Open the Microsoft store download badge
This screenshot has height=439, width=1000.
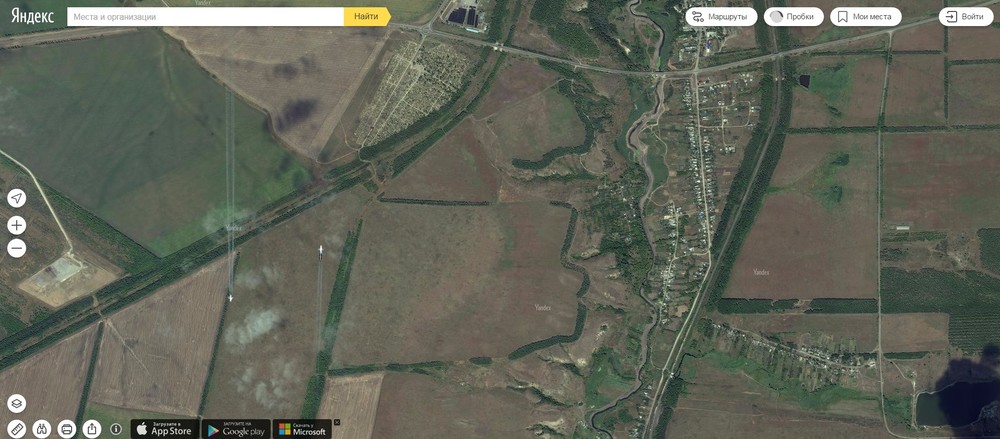pos(302,429)
